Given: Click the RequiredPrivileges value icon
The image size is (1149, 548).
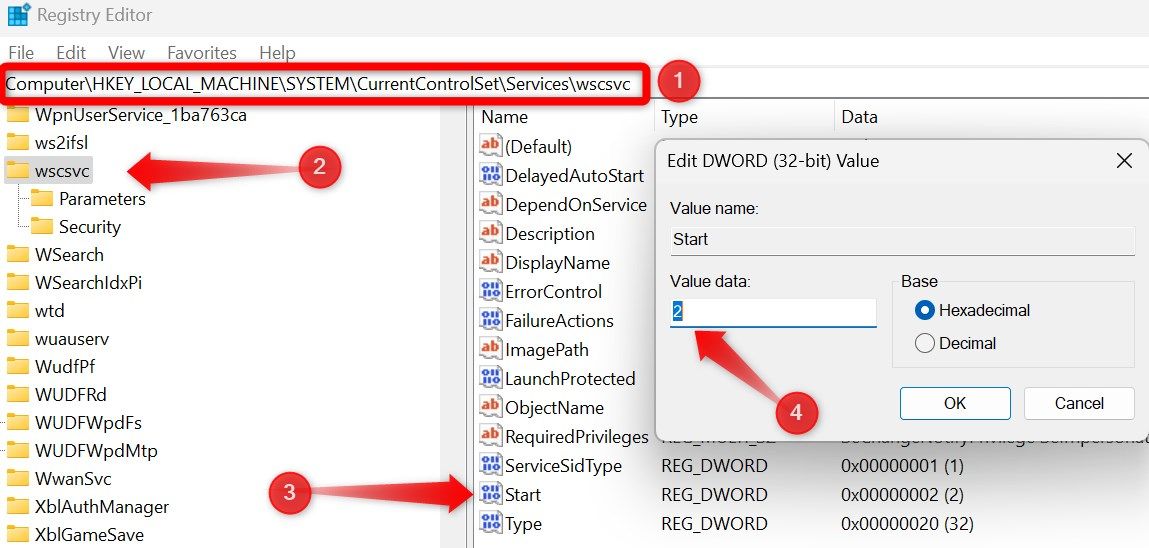Looking at the screenshot, I should (x=490, y=437).
